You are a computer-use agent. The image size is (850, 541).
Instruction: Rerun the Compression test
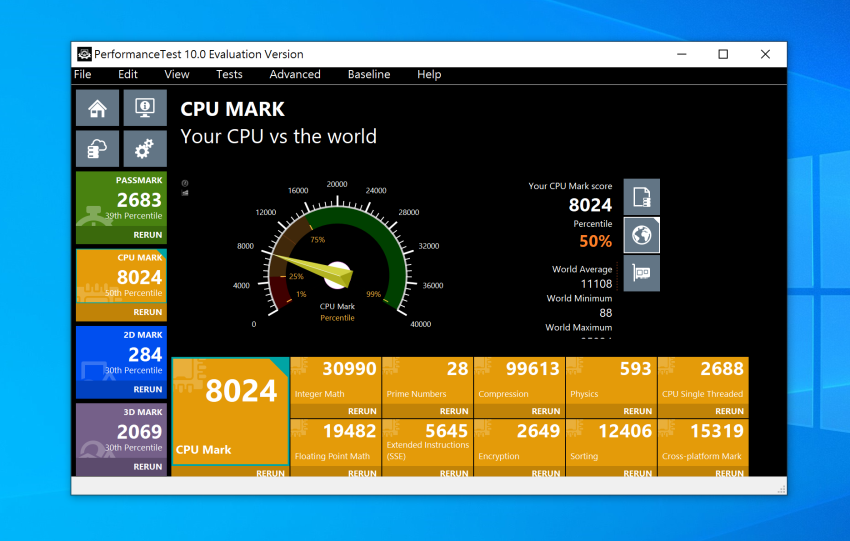click(x=546, y=411)
